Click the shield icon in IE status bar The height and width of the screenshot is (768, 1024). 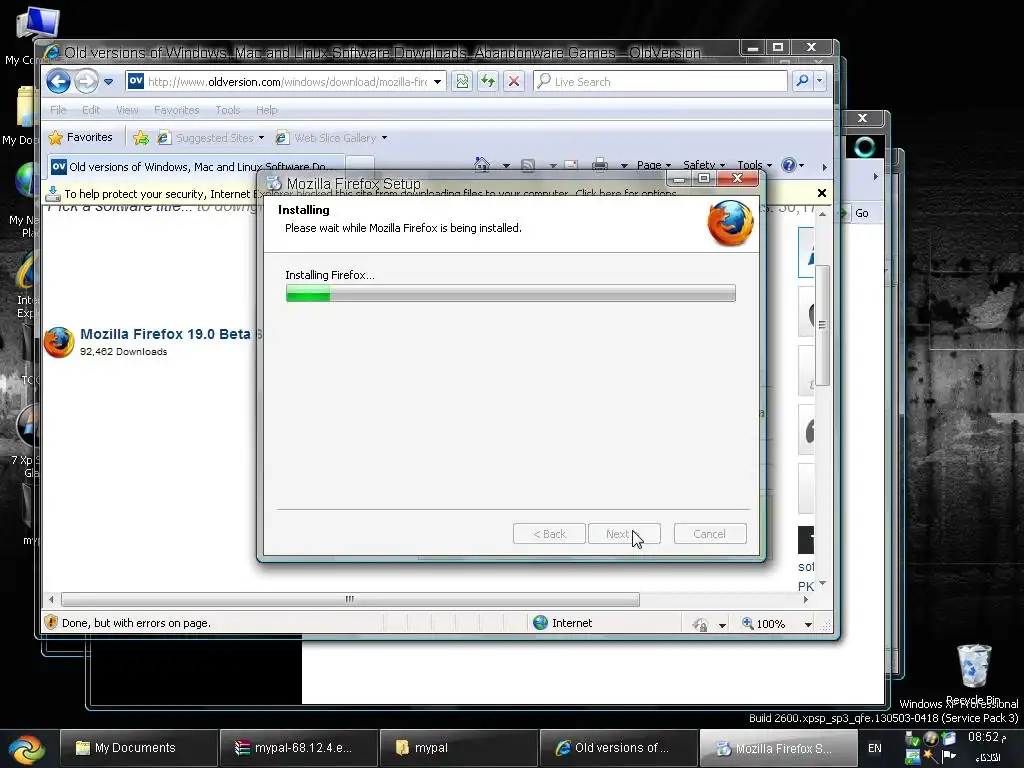(51, 622)
